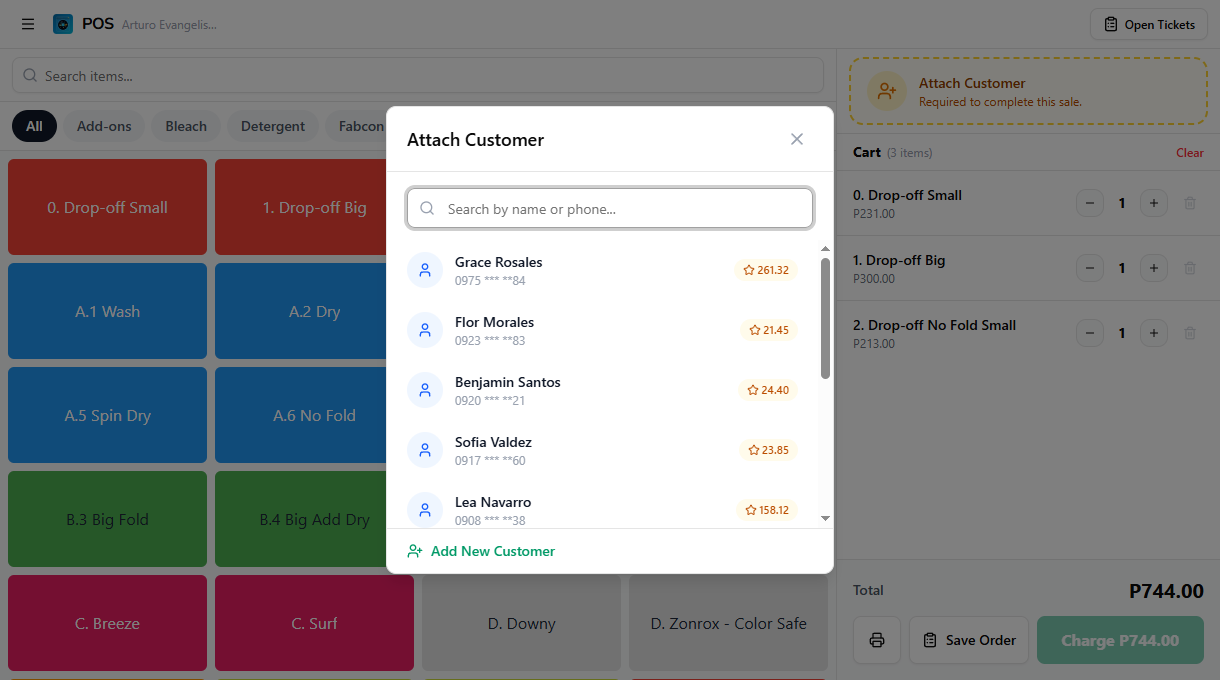Add B.3 Big Fold product tile
Image resolution: width=1220 pixels, height=680 pixels.
tap(107, 519)
